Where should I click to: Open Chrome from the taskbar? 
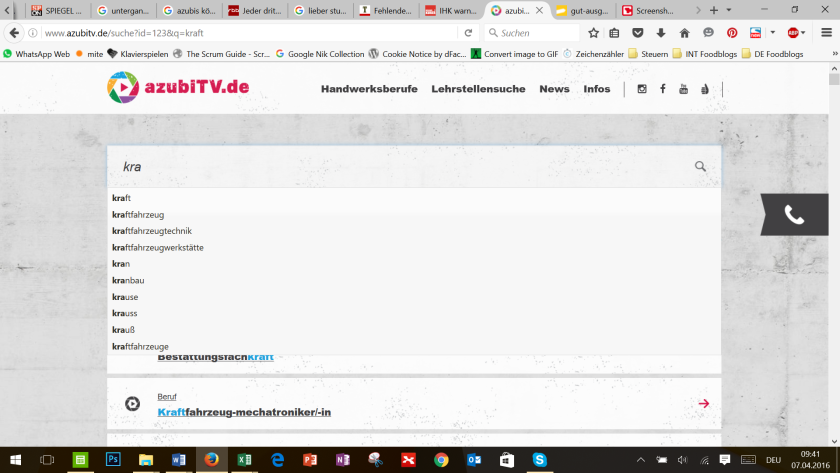[x=441, y=460]
